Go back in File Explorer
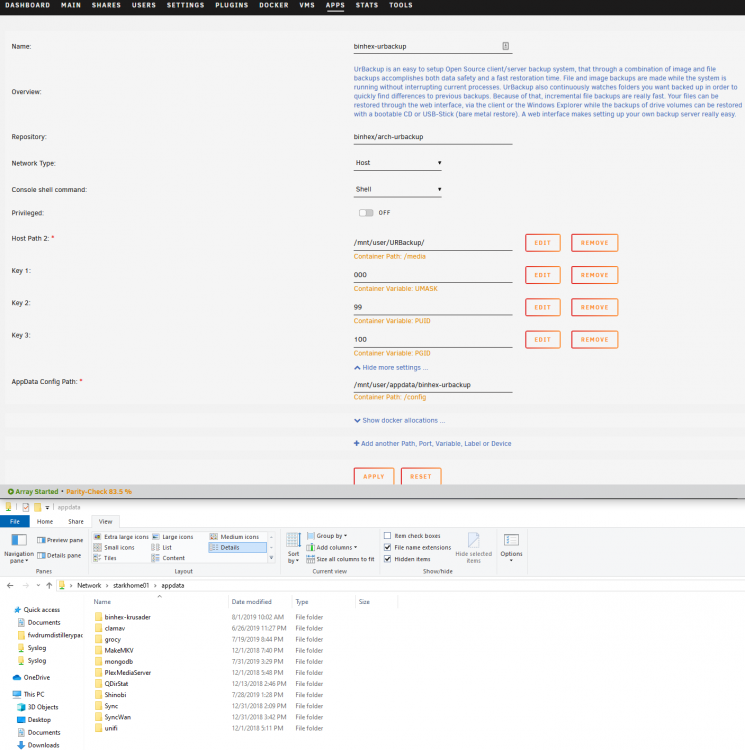745x750 pixels. pos(10,585)
